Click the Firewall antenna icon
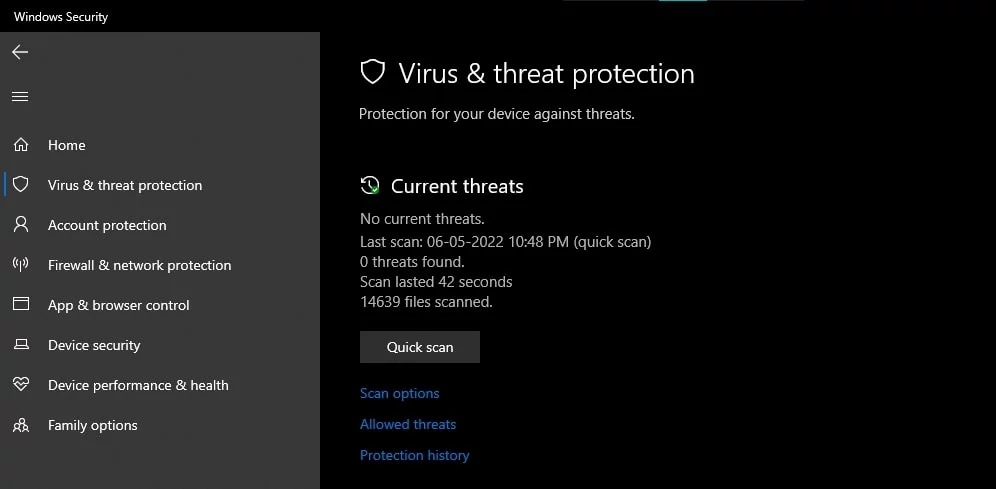 [21, 265]
